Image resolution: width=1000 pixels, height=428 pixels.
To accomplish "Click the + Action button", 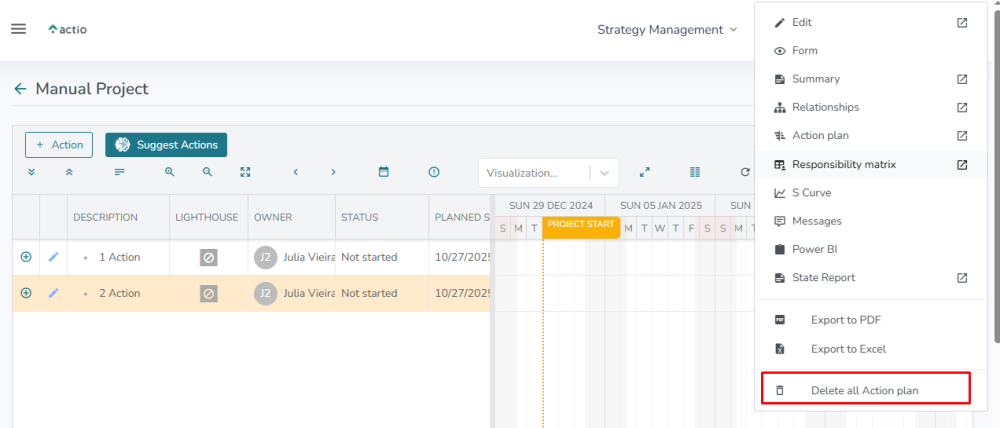I will [x=59, y=145].
